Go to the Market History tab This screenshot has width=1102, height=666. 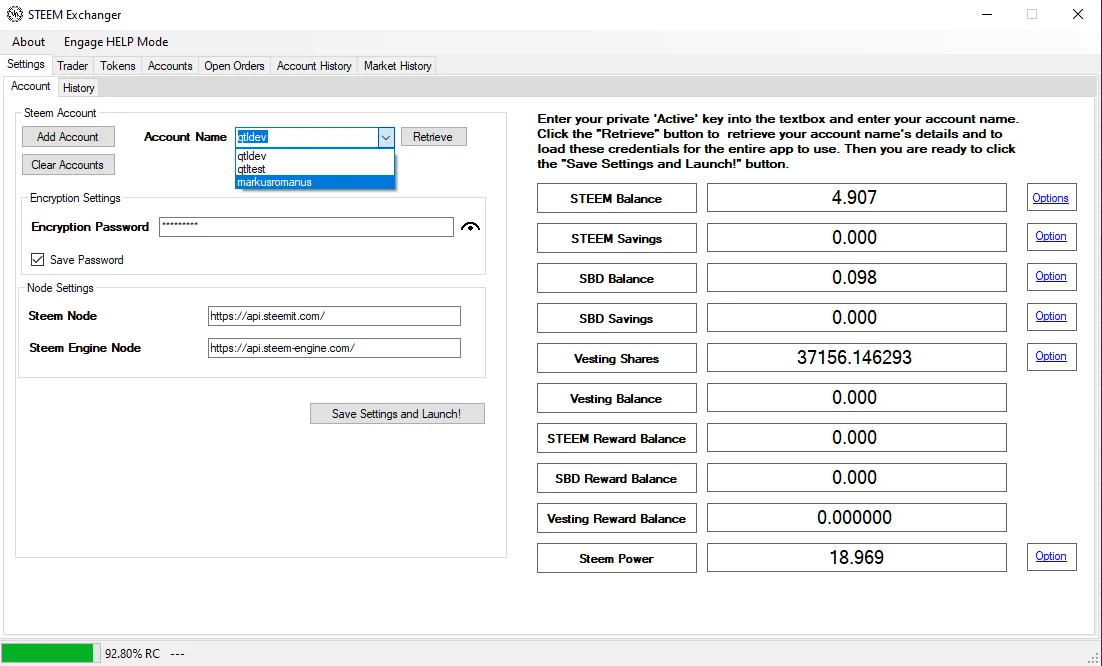397,65
